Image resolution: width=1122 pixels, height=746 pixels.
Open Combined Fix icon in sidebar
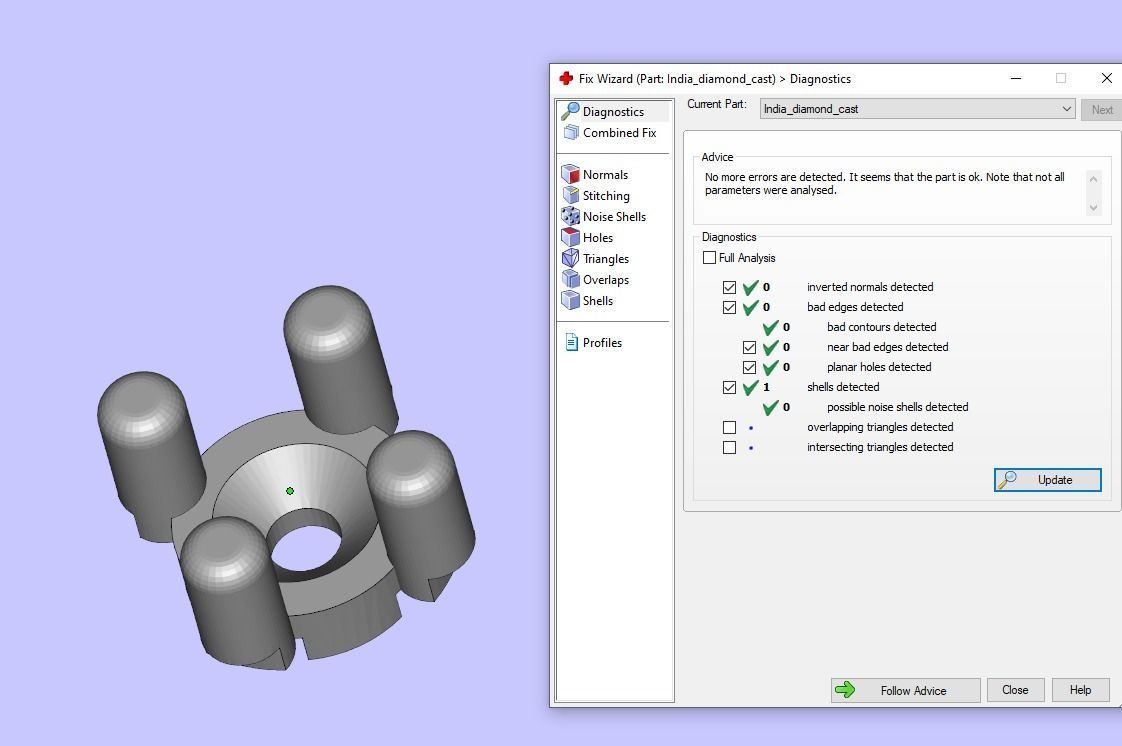(571, 132)
